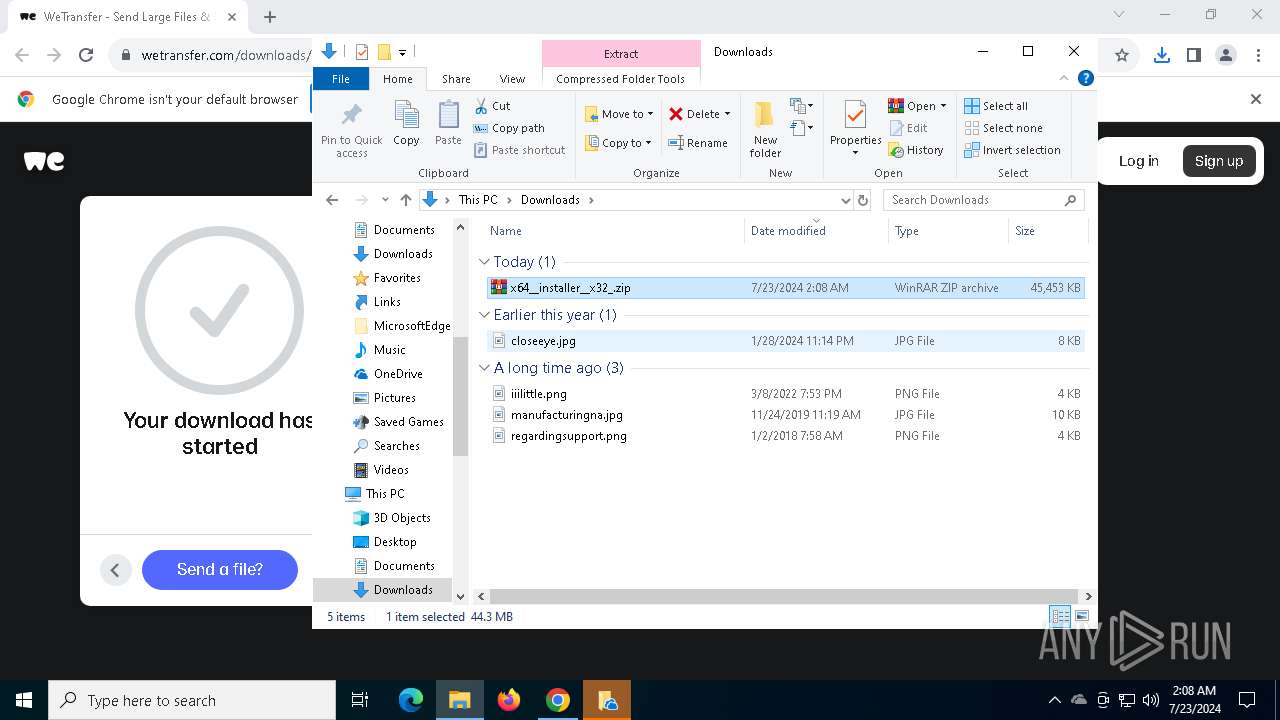This screenshot has width=1280, height=720.
Task: Click Paste shortcut in ribbon
Action: (519, 150)
